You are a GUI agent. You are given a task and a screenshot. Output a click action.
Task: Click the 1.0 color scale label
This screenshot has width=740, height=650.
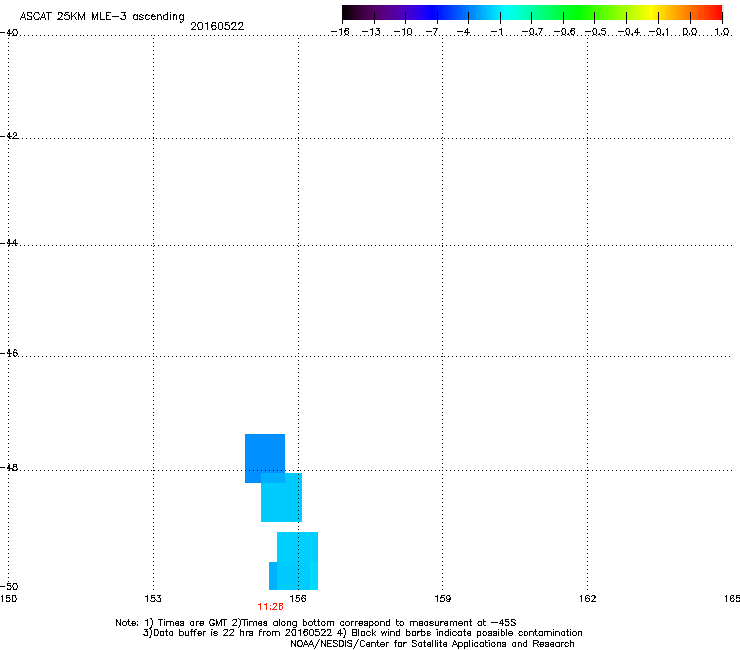pos(722,32)
